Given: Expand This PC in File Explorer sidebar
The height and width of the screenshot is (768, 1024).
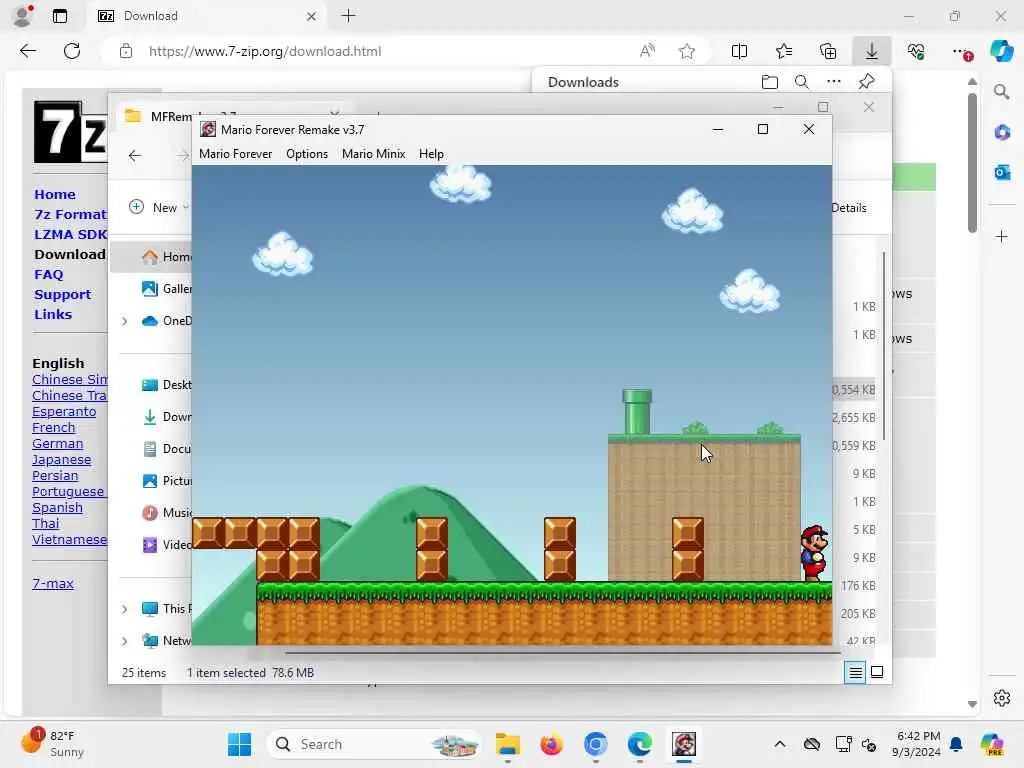Looking at the screenshot, I should pyautogui.click(x=124, y=609).
